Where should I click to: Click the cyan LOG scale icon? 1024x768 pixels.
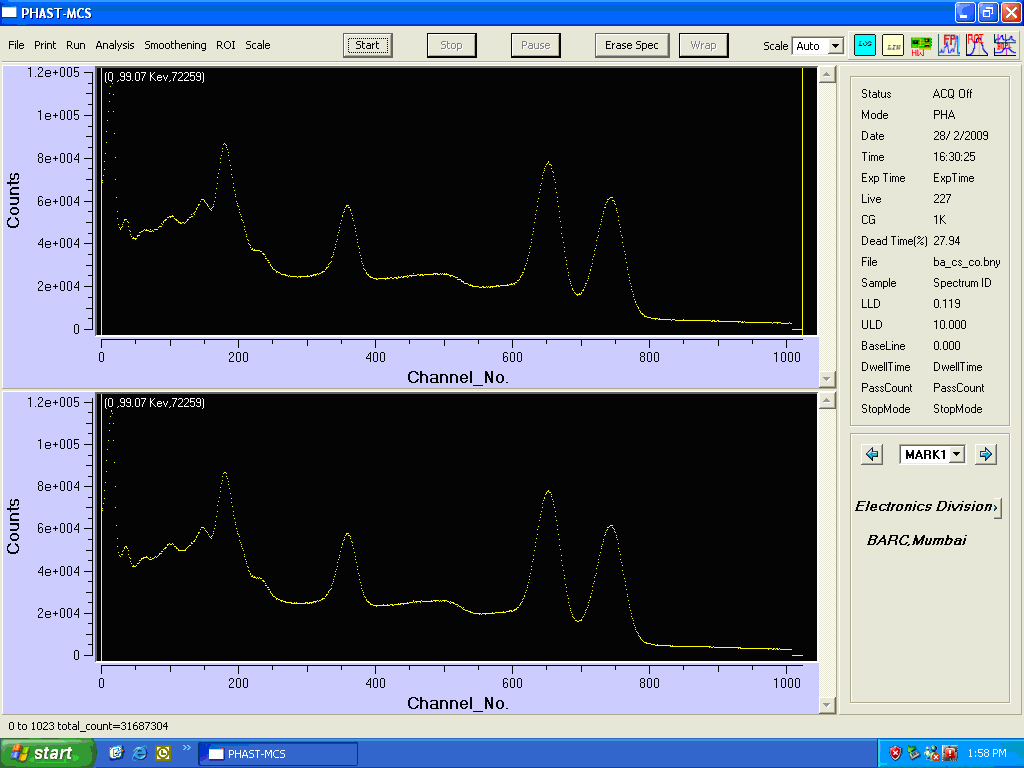pyautogui.click(x=865, y=45)
